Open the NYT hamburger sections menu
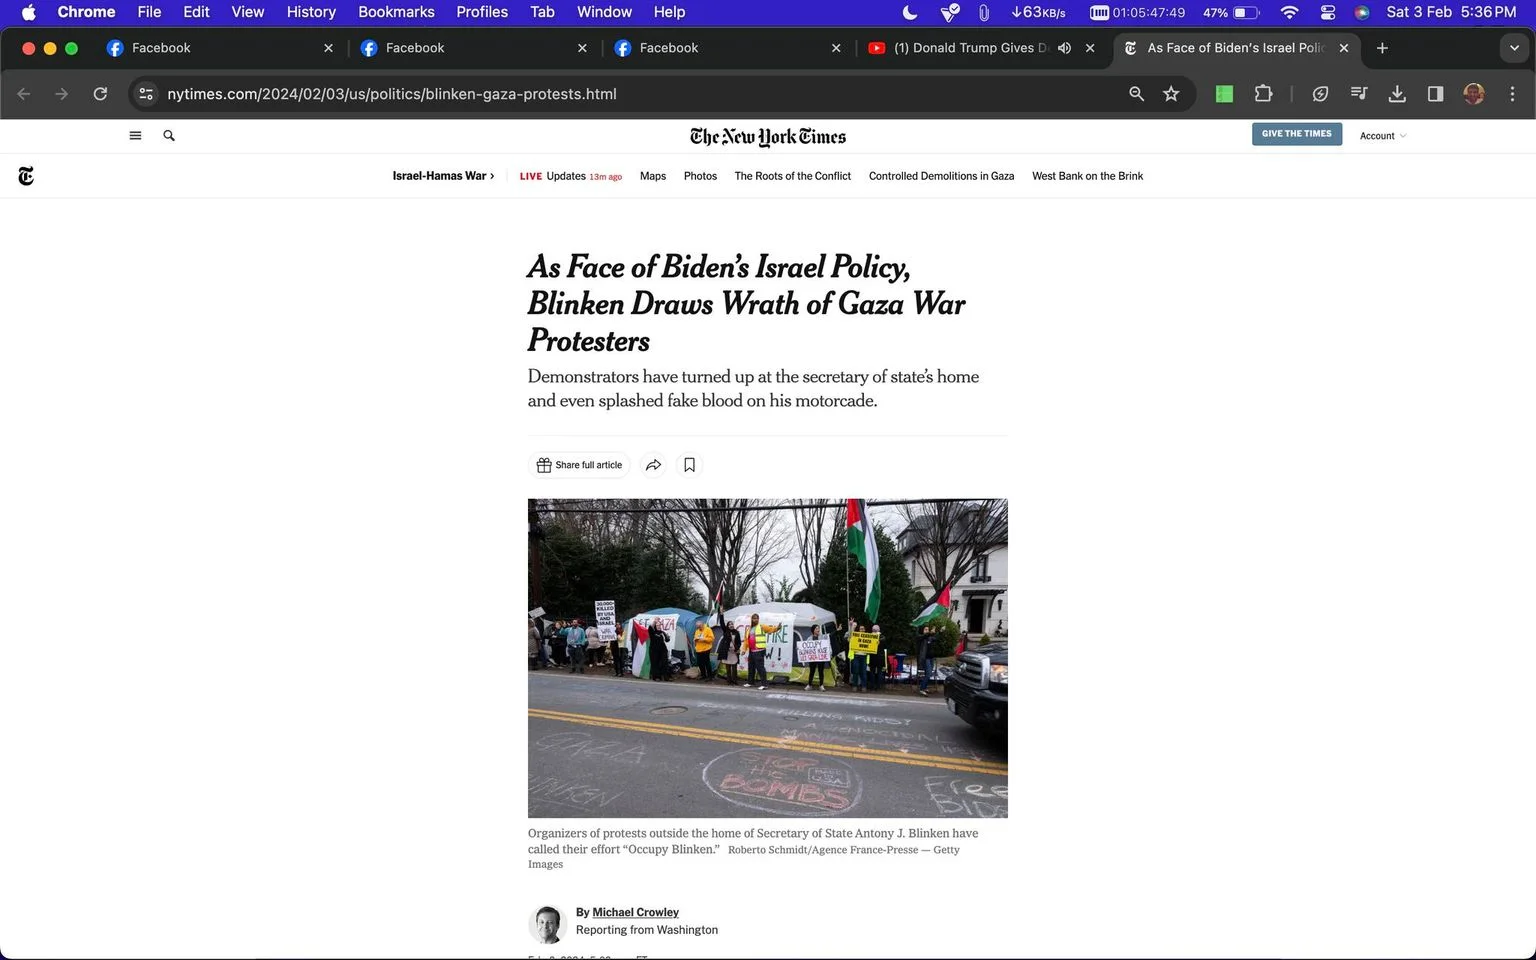This screenshot has width=1536, height=960. pyautogui.click(x=135, y=136)
